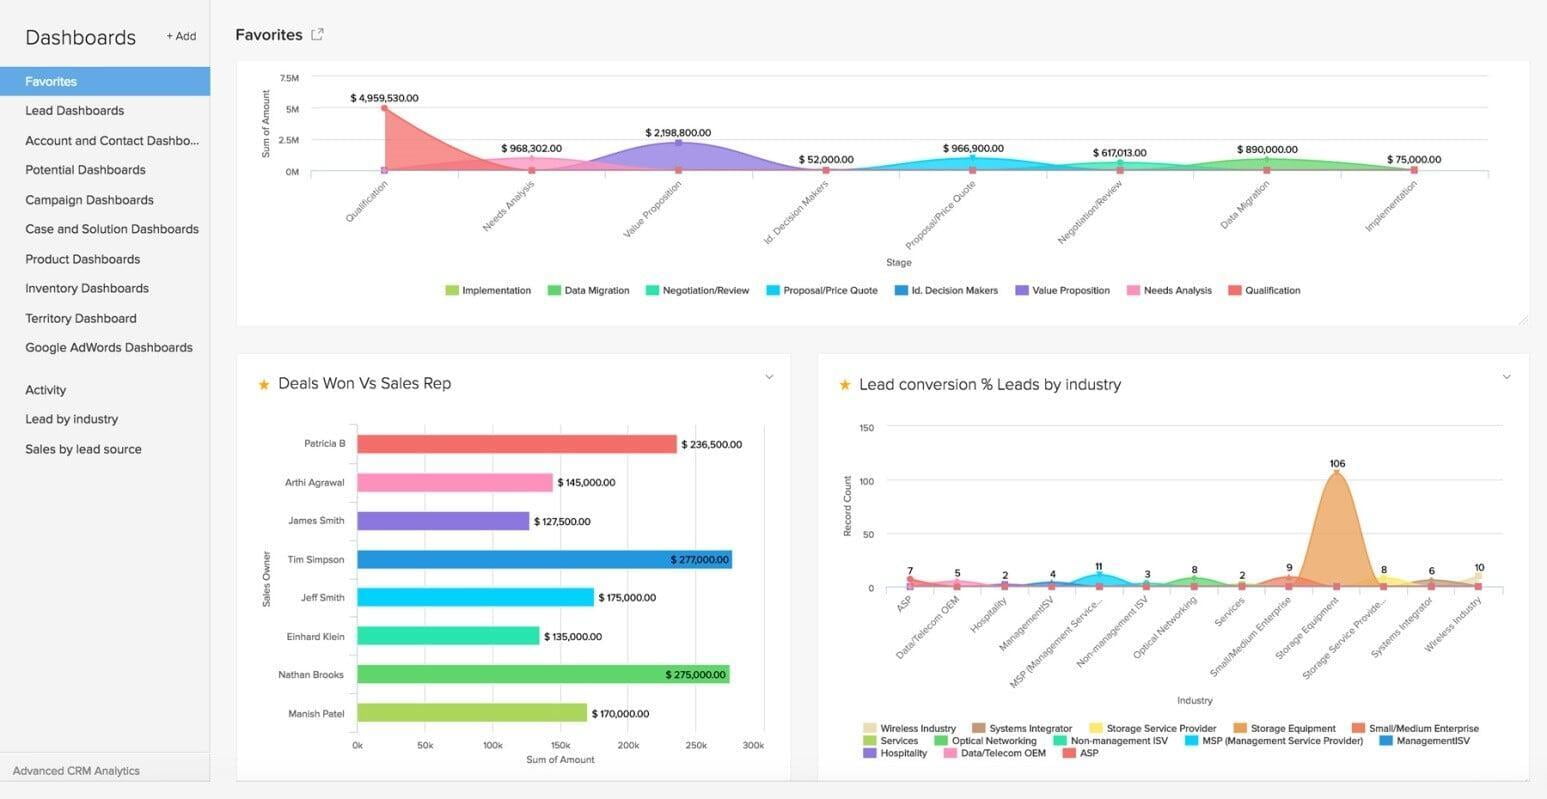
Task: Open the options chevron on Deals Won Vs Sales Rep
Action: coord(769,377)
